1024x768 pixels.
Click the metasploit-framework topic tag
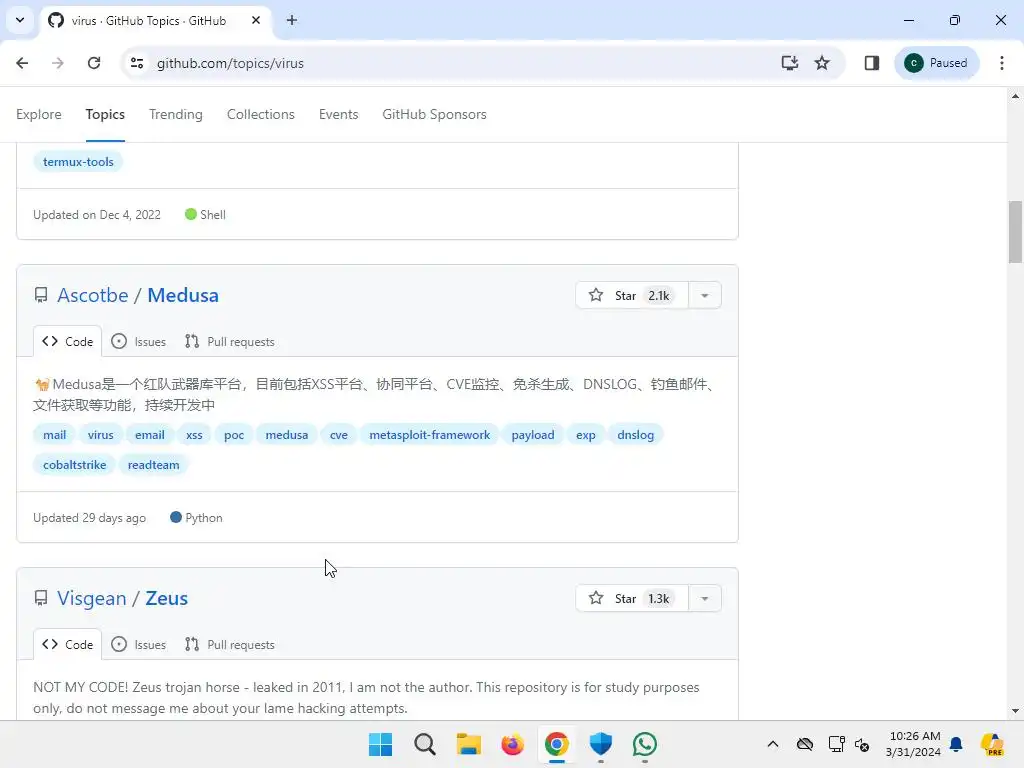tap(430, 435)
